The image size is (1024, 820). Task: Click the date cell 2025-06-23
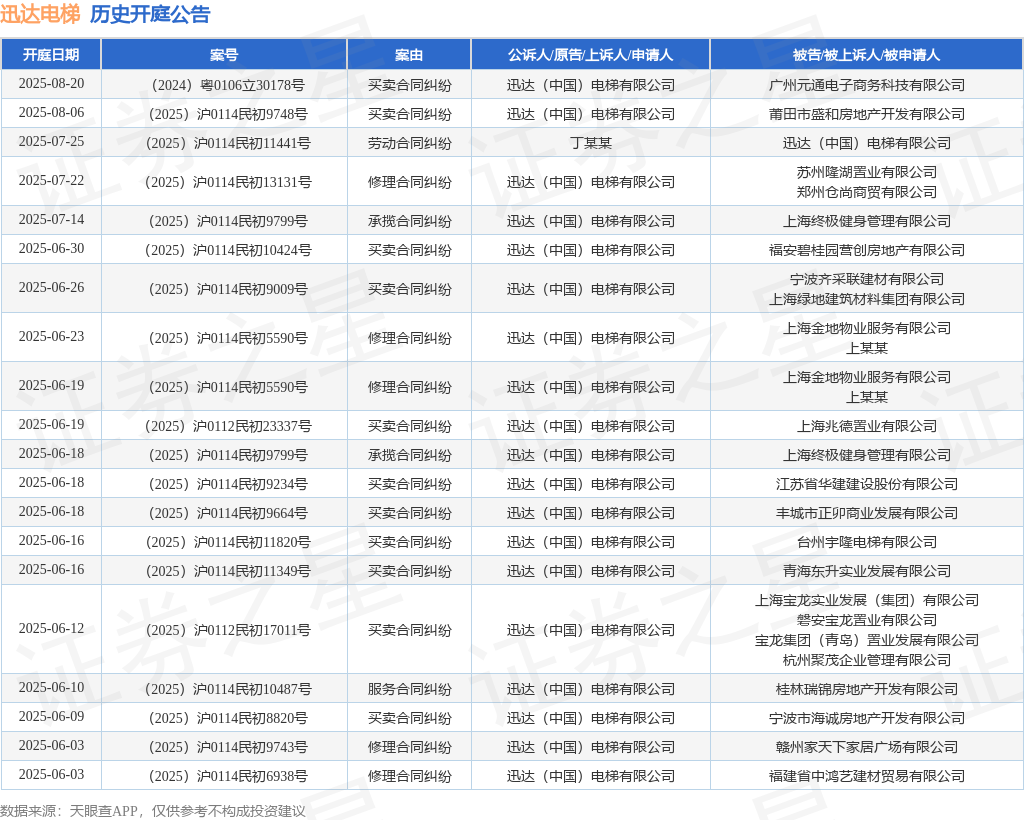click(51, 336)
